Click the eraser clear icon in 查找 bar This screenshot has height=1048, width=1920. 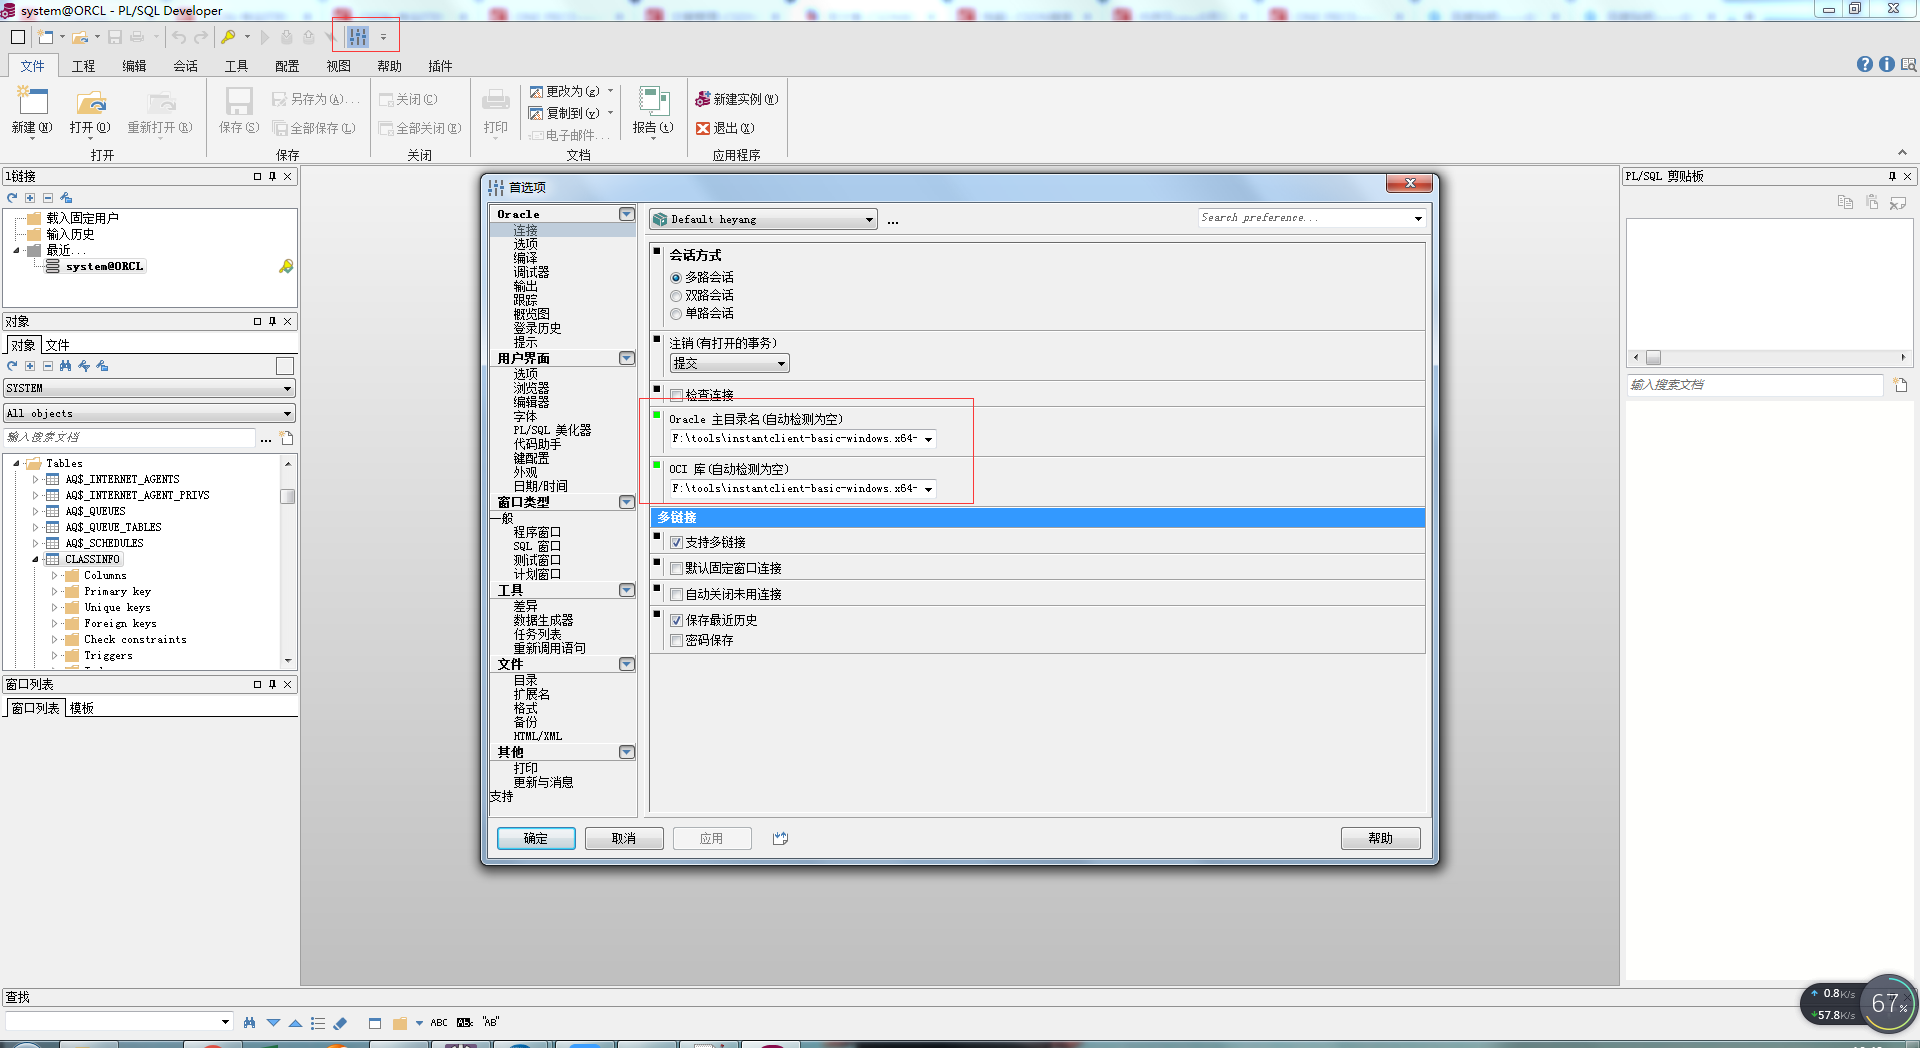tap(340, 1023)
